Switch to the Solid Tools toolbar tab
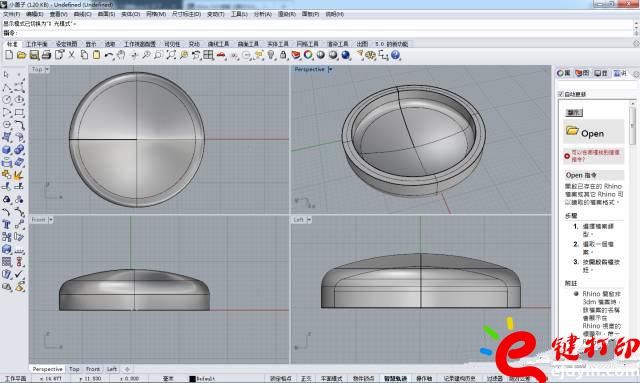 click(x=278, y=44)
